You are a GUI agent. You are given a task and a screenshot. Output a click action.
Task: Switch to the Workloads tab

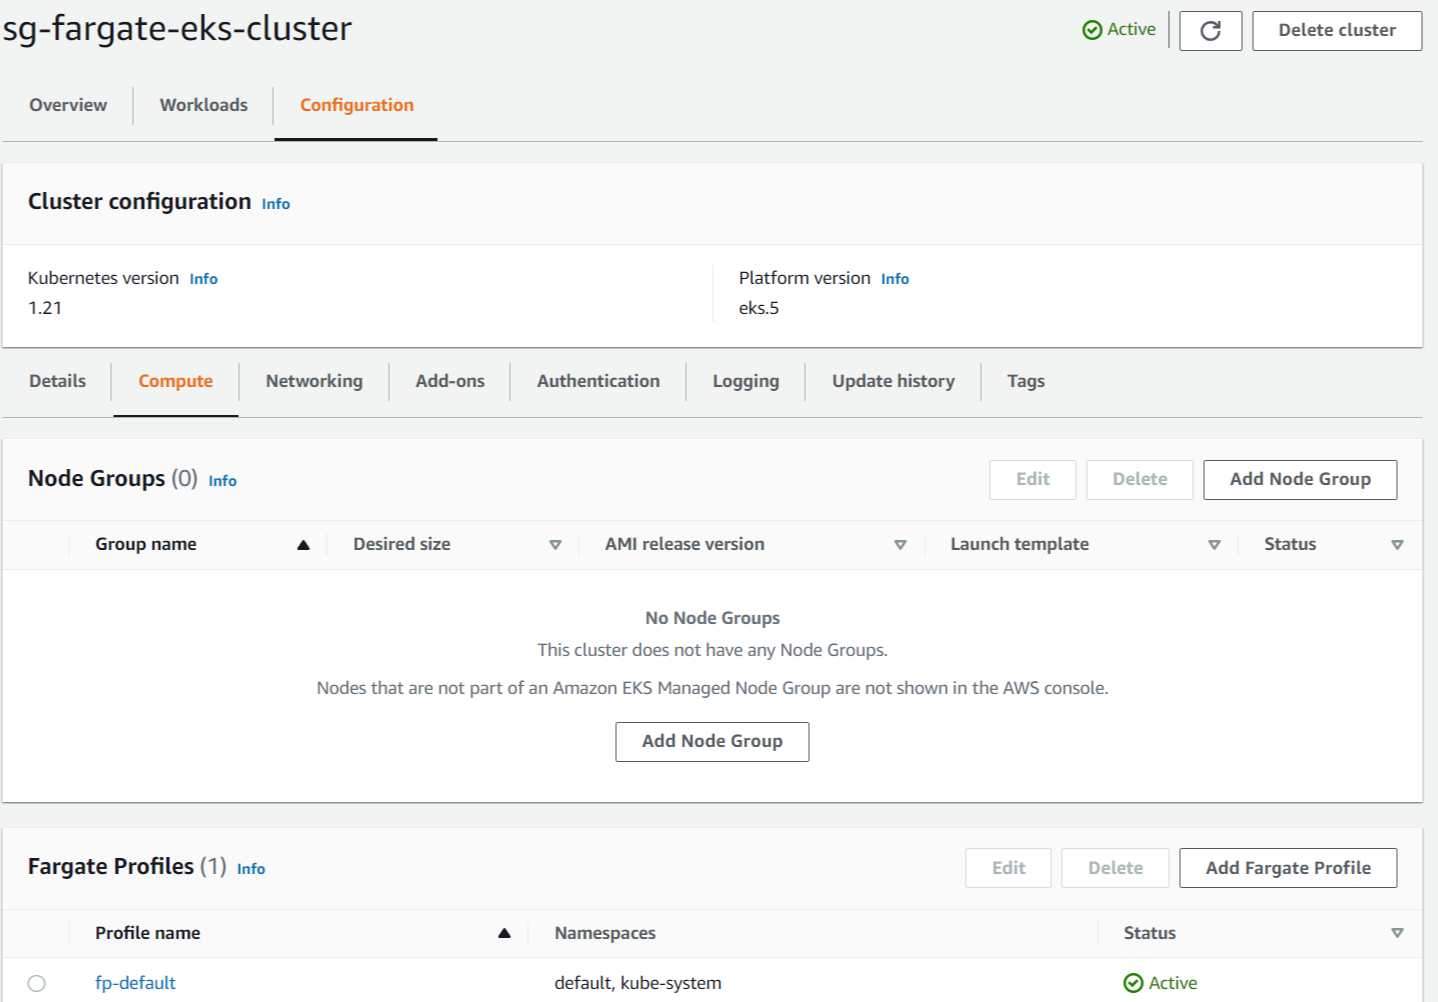tap(204, 105)
